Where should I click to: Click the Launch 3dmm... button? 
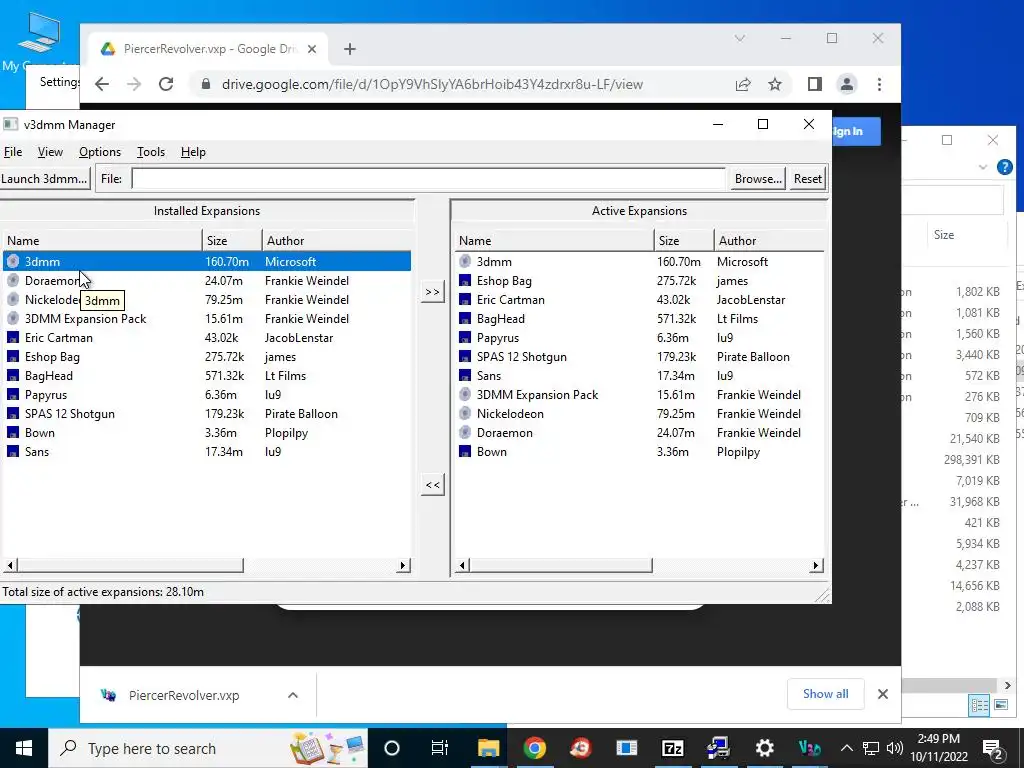[x=44, y=178]
